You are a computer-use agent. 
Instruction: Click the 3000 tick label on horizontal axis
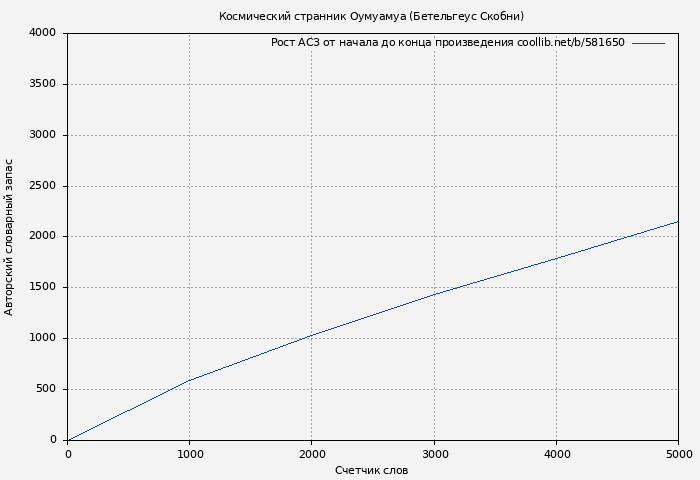[434, 454]
